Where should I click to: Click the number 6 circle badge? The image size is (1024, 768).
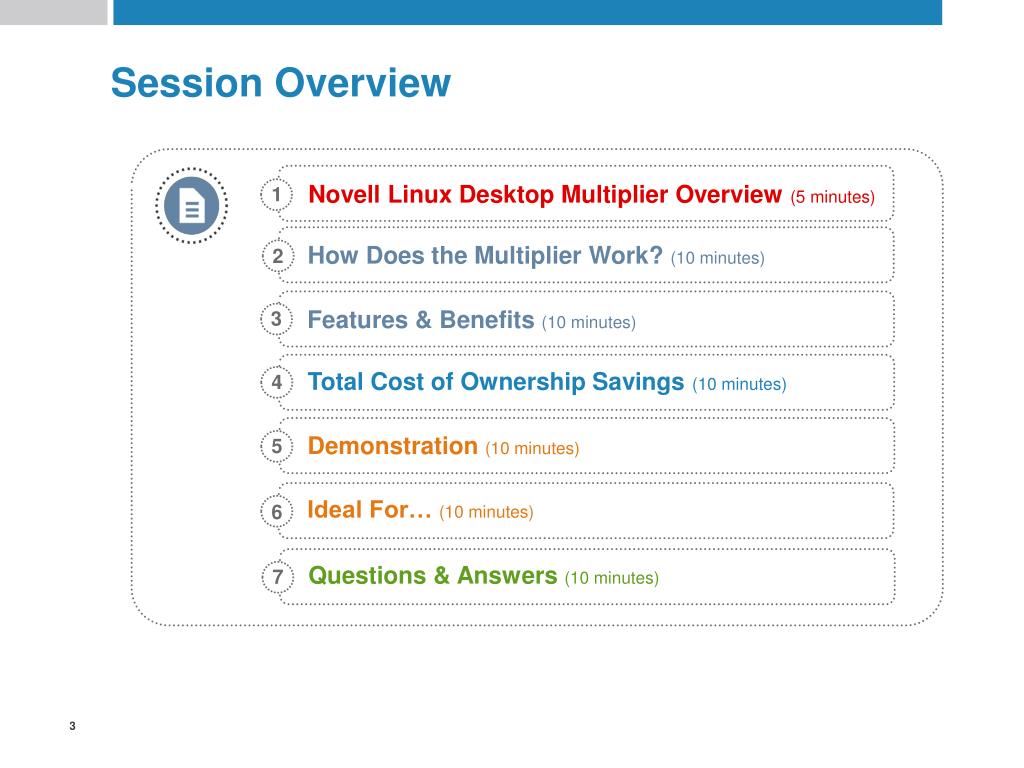click(x=276, y=511)
